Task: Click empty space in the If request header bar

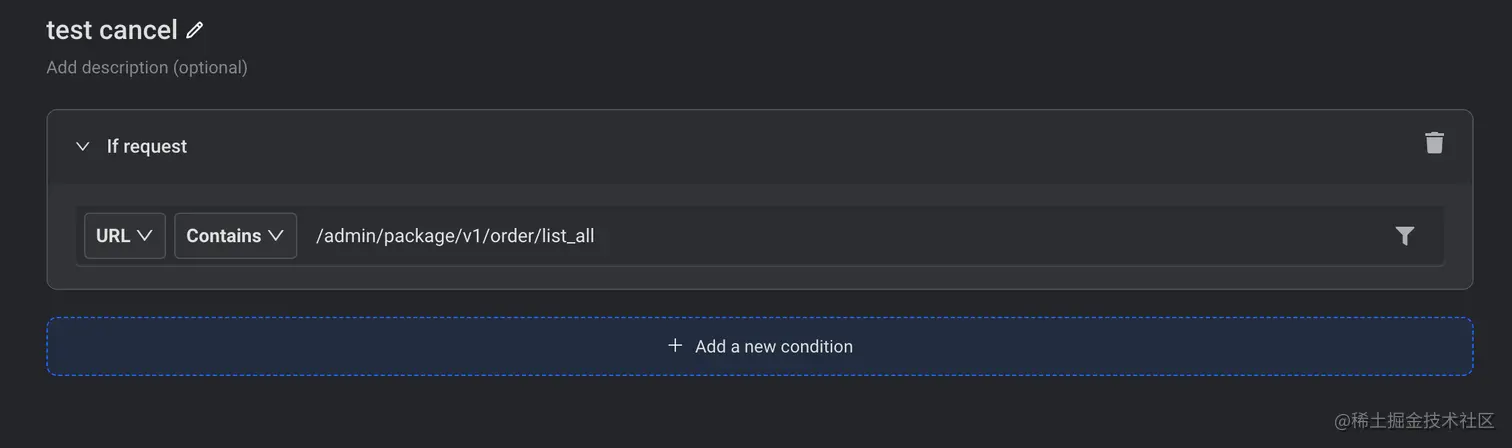Action: click(x=800, y=146)
